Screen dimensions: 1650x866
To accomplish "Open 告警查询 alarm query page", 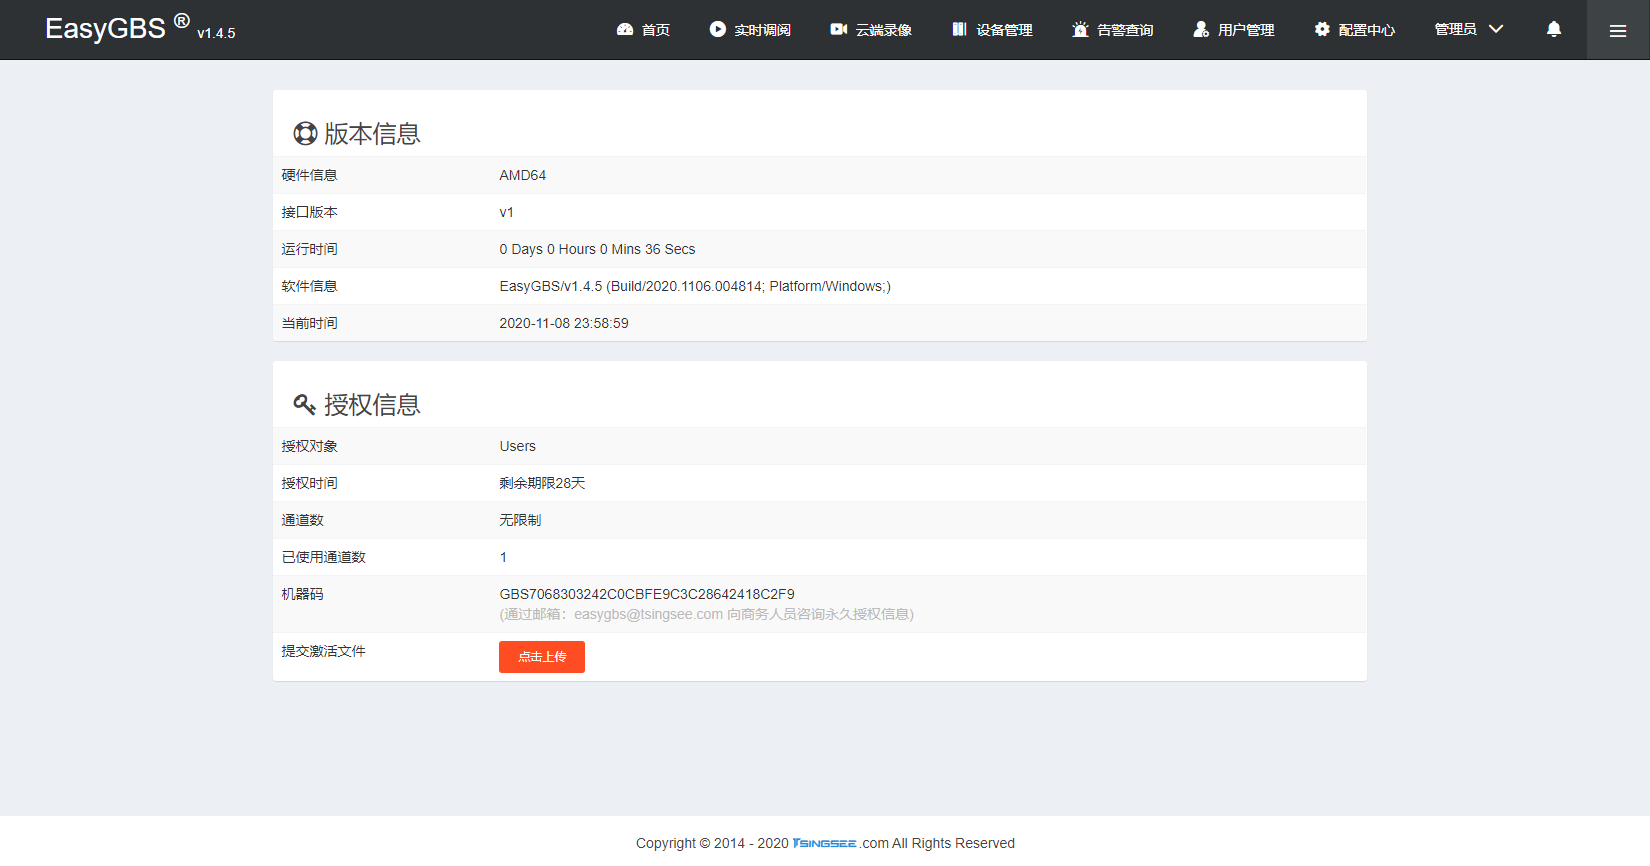I will point(1113,30).
